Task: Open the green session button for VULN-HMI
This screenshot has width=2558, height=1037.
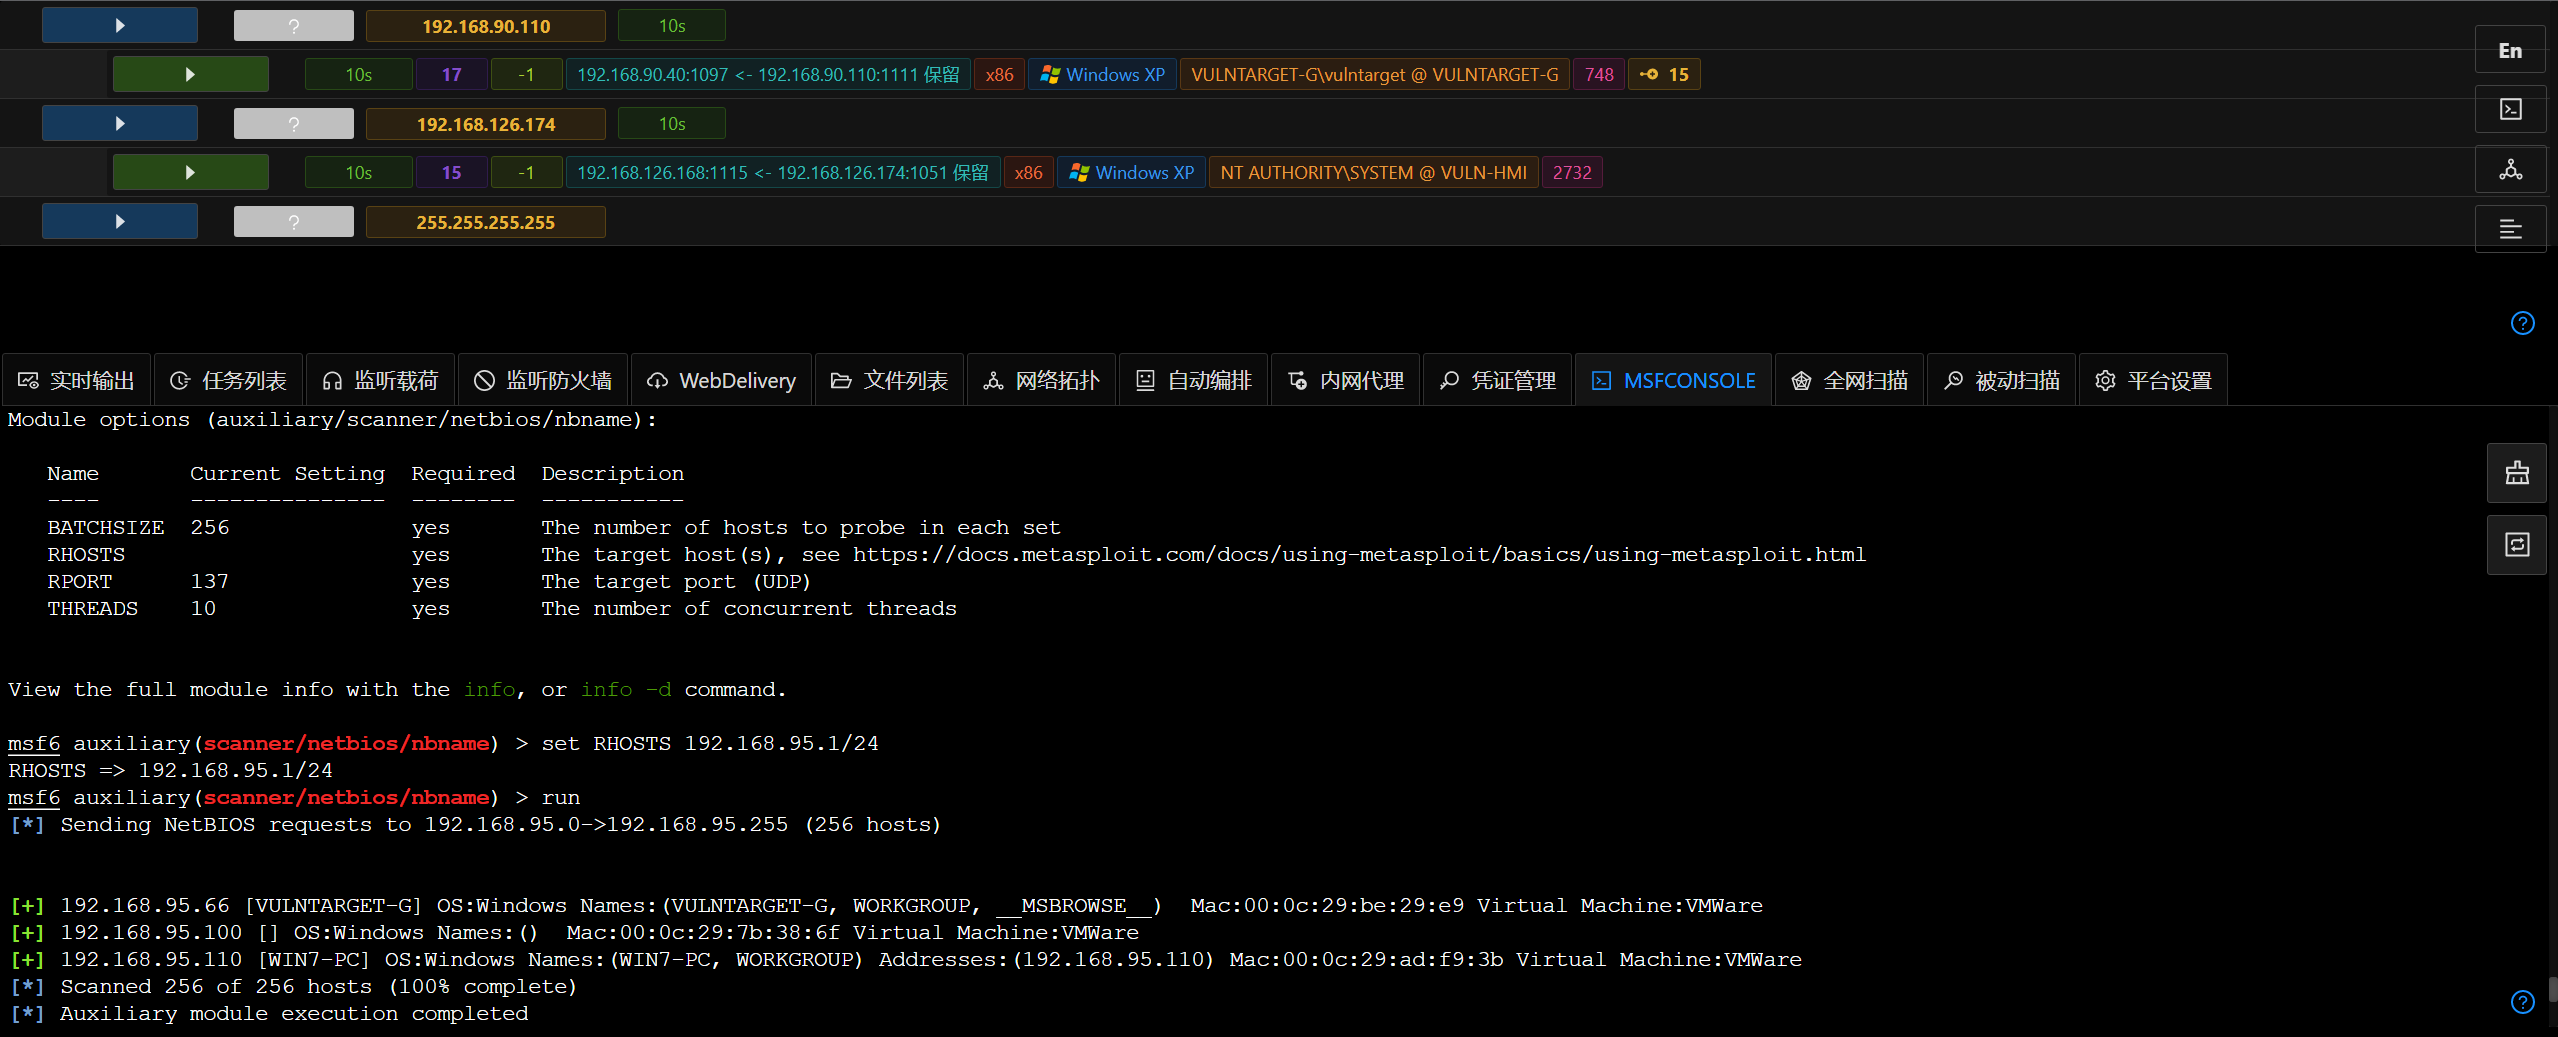Action: coord(190,172)
